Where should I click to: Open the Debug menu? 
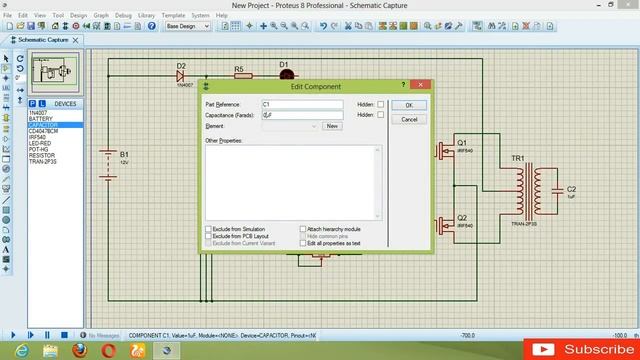[123, 16]
